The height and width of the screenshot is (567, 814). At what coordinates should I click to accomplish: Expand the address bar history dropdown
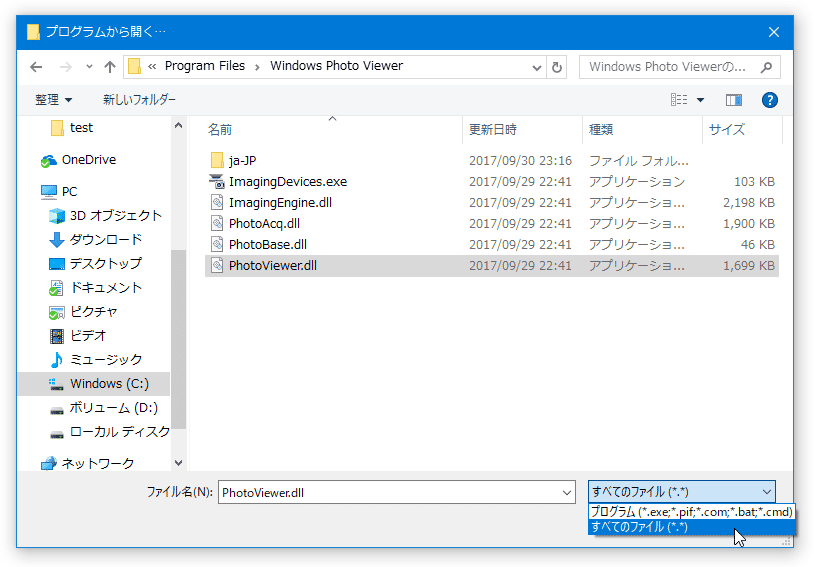tap(537, 68)
